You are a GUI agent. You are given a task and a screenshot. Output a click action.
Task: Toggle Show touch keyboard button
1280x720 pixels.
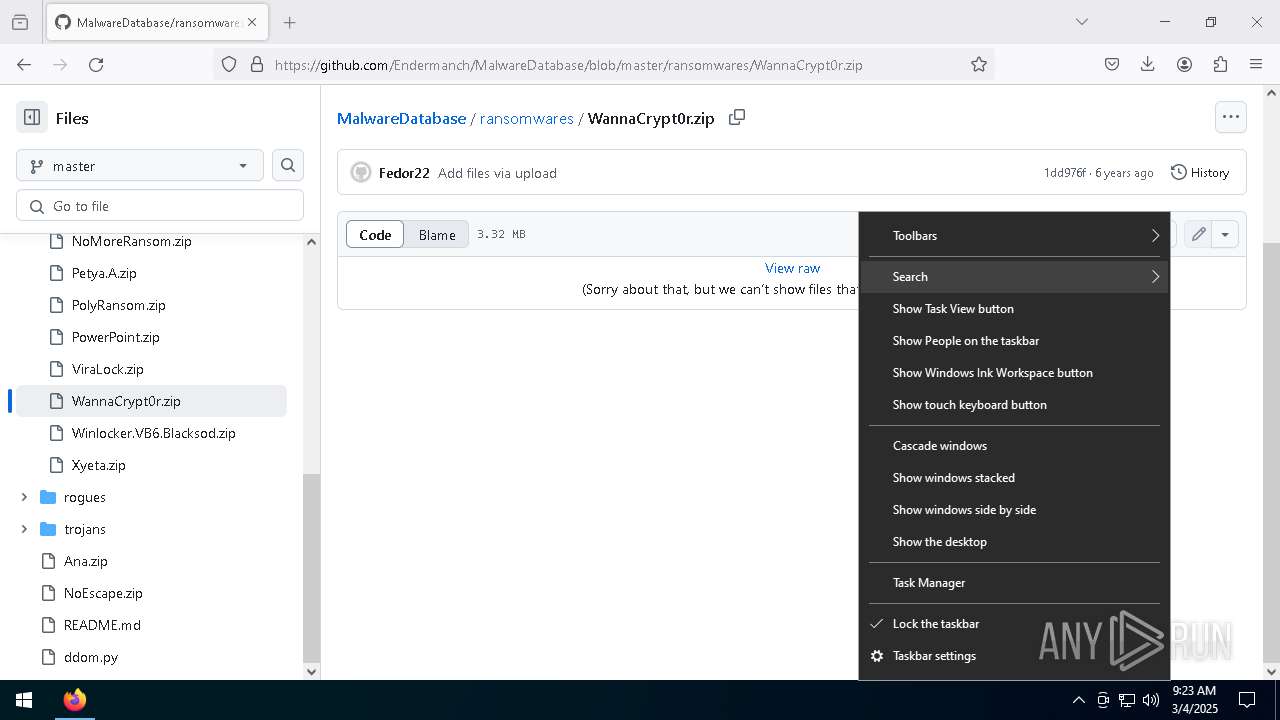[x=1014, y=405]
